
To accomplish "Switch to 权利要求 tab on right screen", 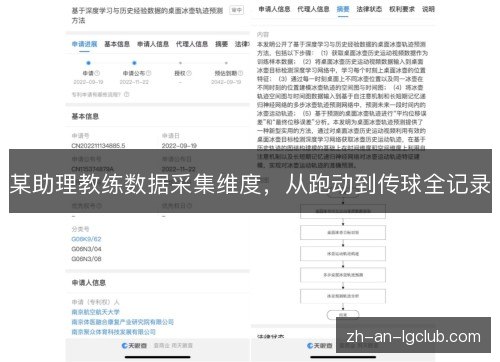I will click(x=402, y=9).
